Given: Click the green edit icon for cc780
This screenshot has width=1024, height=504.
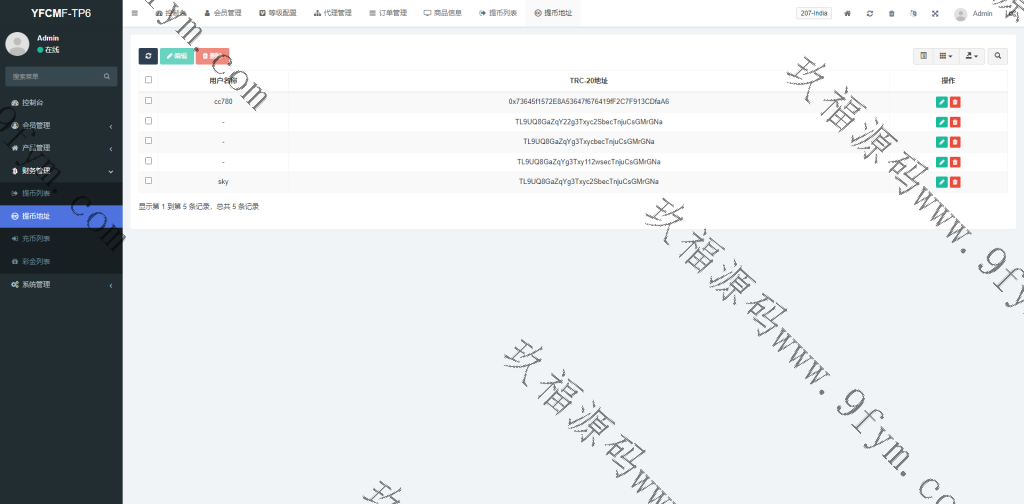Looking at the screenshot, I should (x=941, y=101).
